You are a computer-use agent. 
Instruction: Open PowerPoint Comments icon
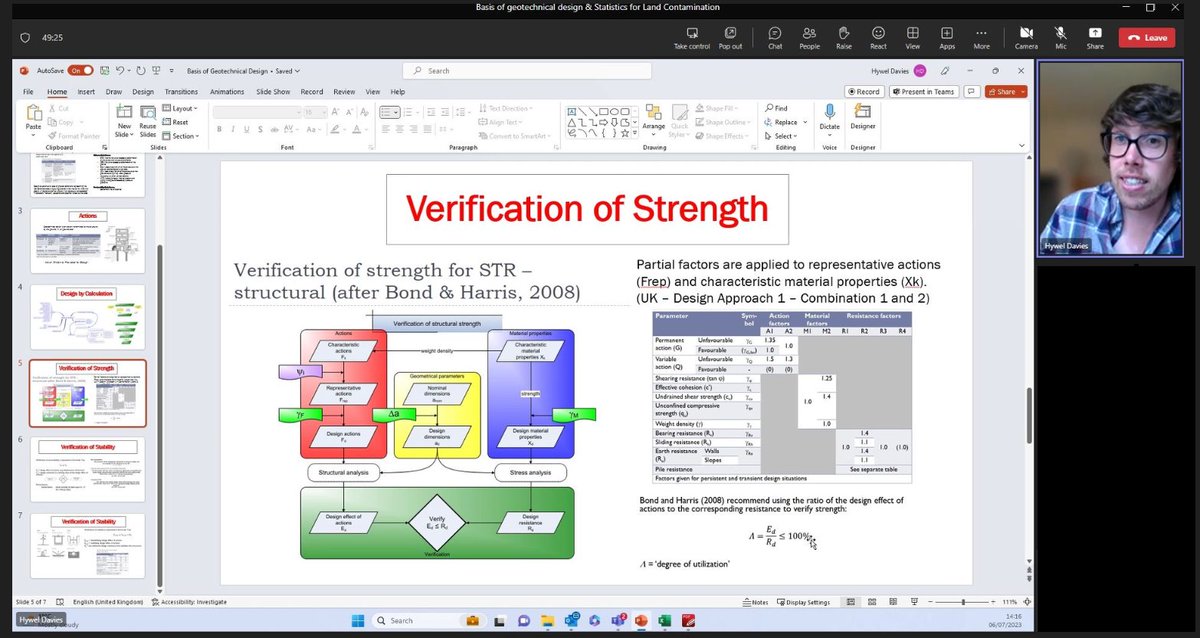pyautogui.click(x=971, y=91)
